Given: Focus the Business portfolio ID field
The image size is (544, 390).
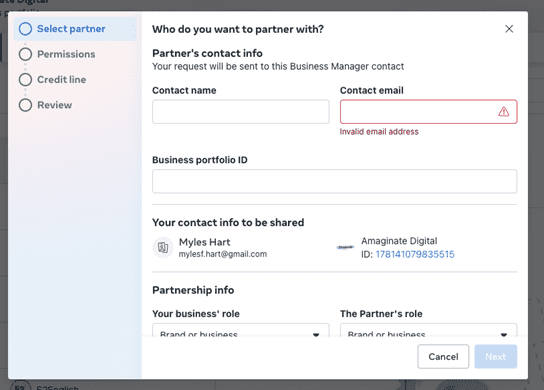Looking at the screenshot, I should (x=334, y=181).
